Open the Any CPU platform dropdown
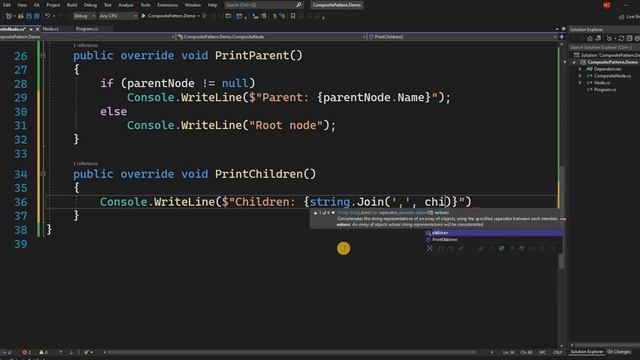 (118, 16)
